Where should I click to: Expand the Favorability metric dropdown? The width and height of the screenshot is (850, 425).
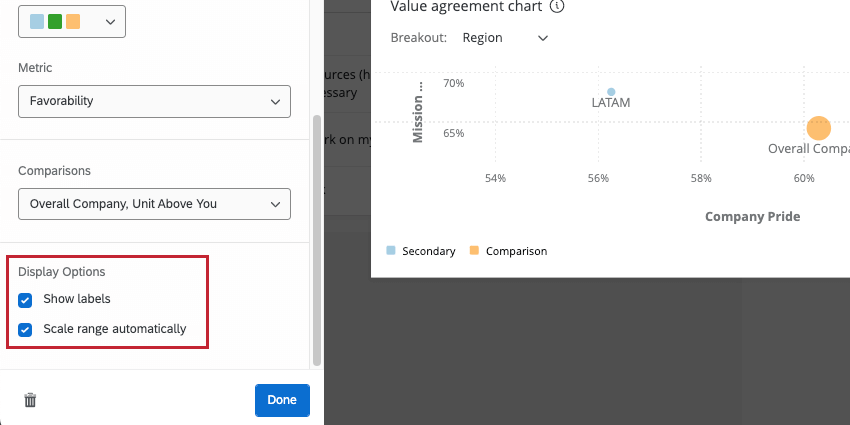(154, 101)
